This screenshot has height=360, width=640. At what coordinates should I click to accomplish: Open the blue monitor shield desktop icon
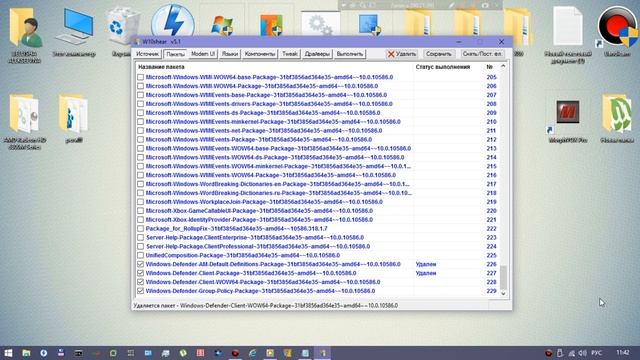[369, 25]
